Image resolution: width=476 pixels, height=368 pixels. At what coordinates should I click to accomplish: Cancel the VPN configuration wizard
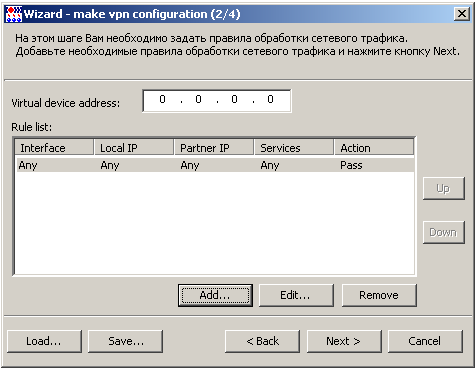pos(425,341)
